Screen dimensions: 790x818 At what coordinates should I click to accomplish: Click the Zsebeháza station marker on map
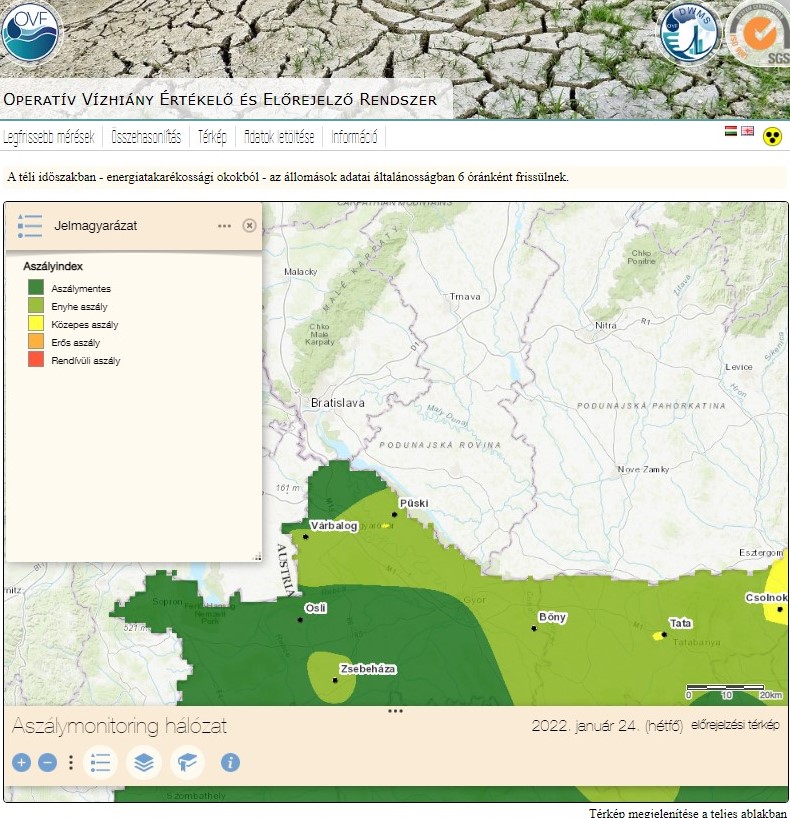[336, 680]
